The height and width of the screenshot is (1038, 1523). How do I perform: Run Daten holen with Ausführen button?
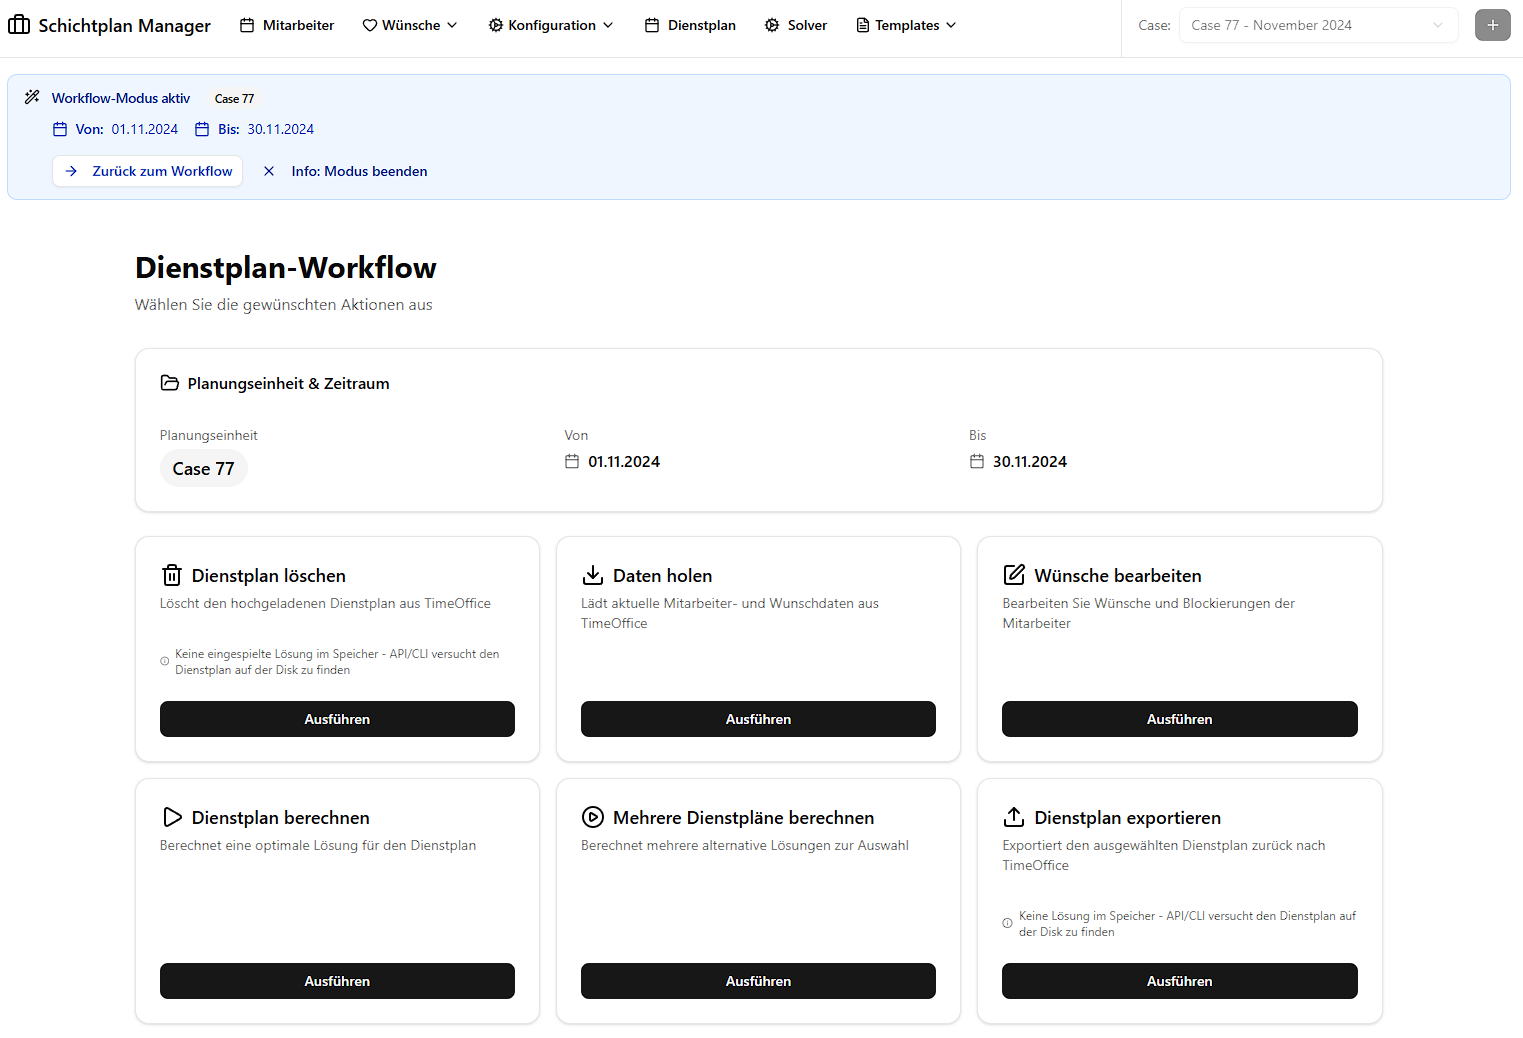(x=758, y=719)
